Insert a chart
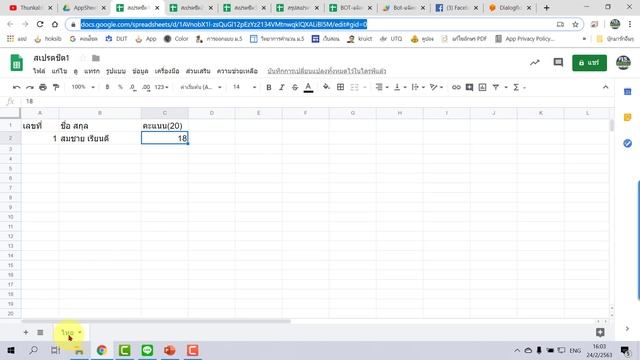Screen dimensions: 640x360 482,87
